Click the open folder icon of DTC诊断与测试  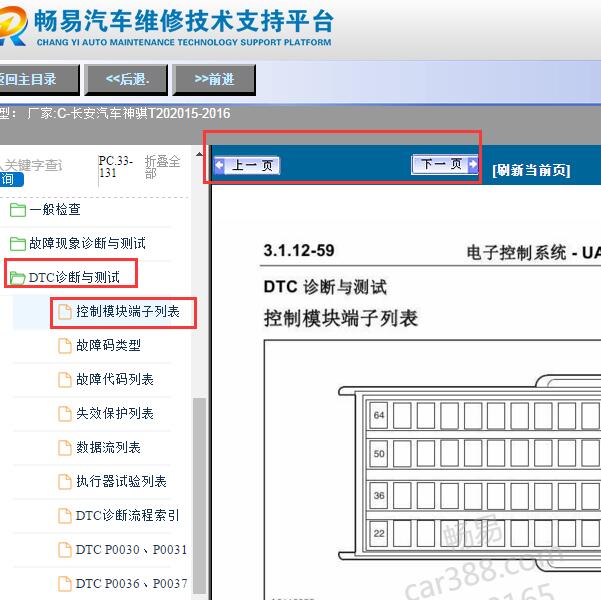[x=18, y=278]
